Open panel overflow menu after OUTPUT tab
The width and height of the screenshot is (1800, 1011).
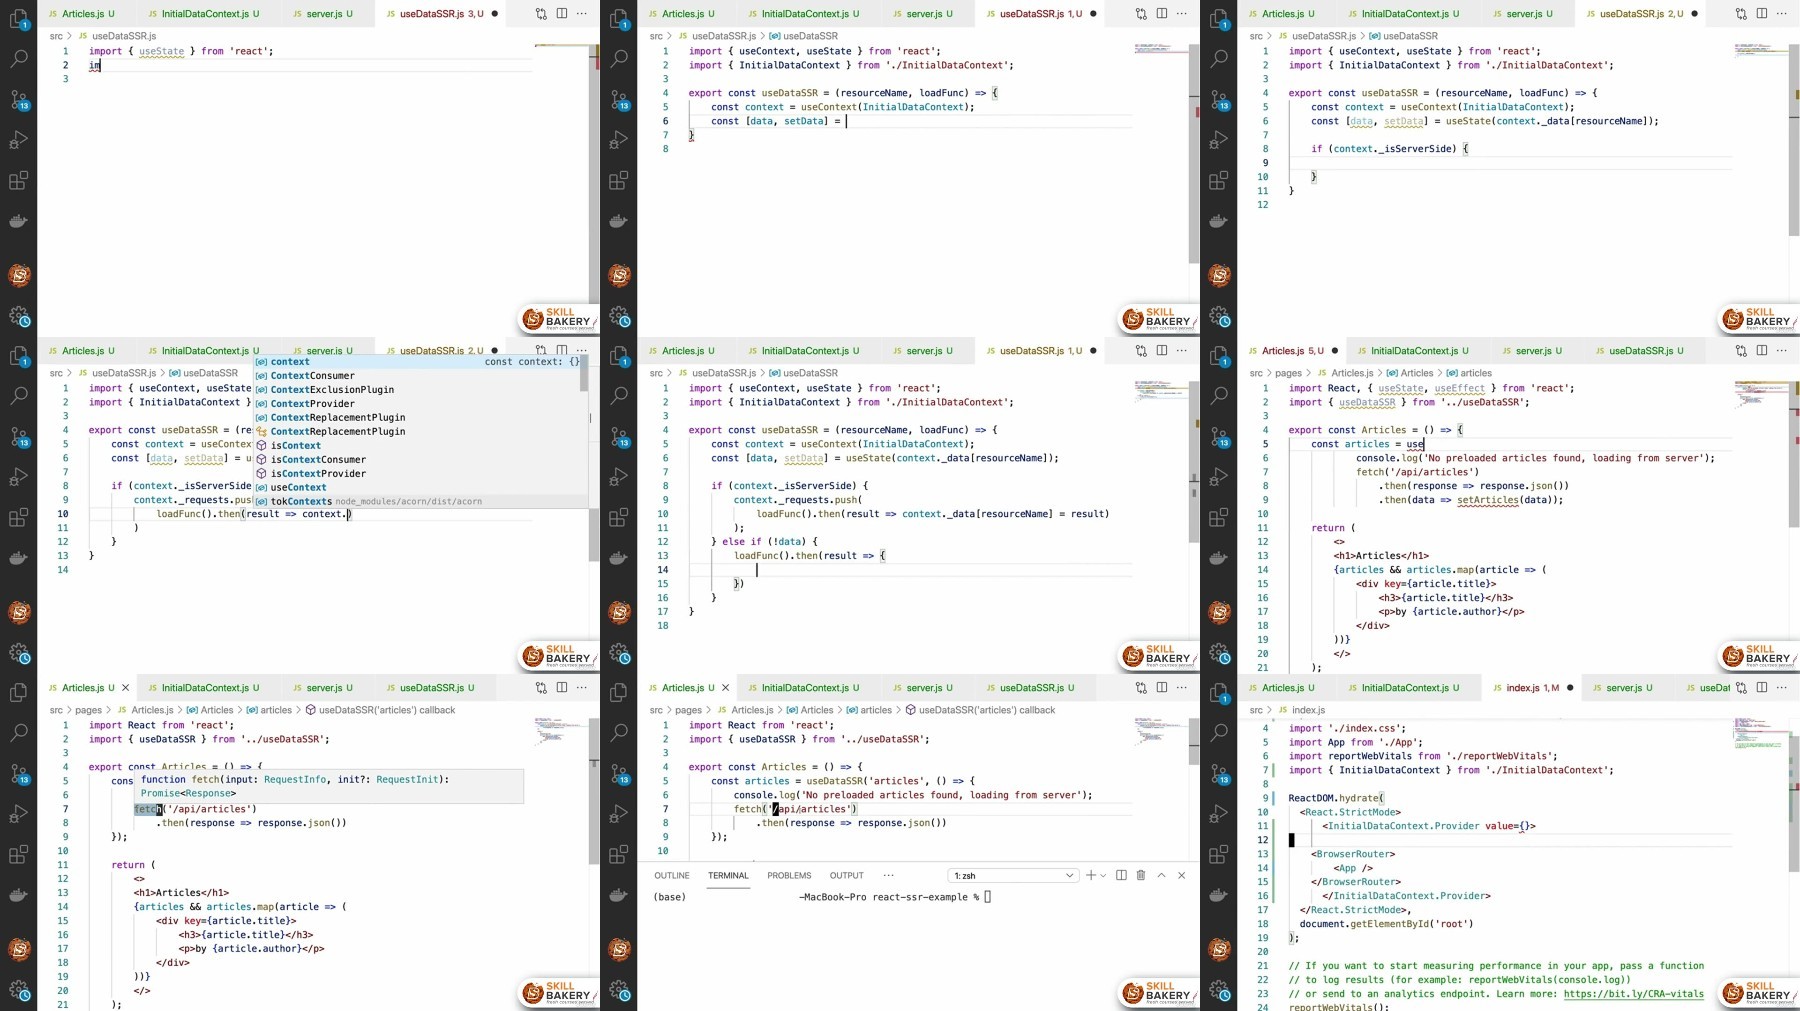pos(888,875)
